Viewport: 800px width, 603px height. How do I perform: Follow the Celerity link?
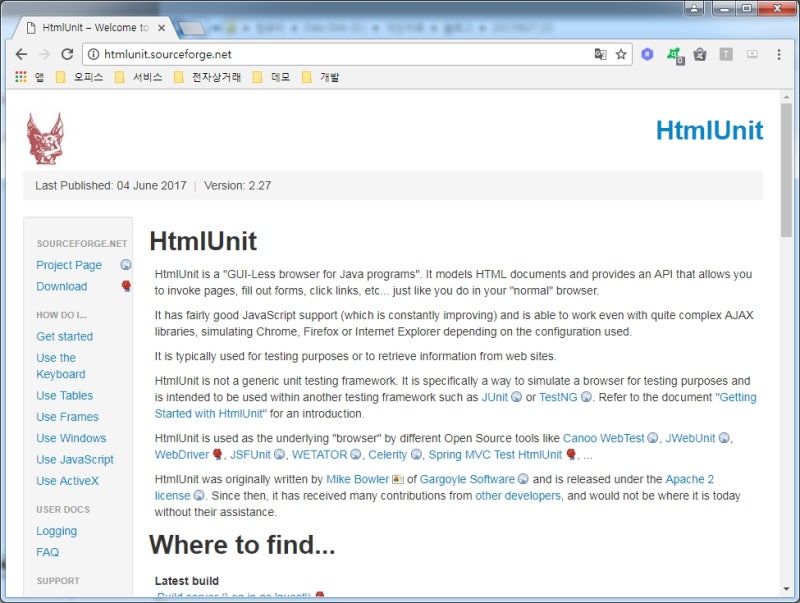point(388,455)
